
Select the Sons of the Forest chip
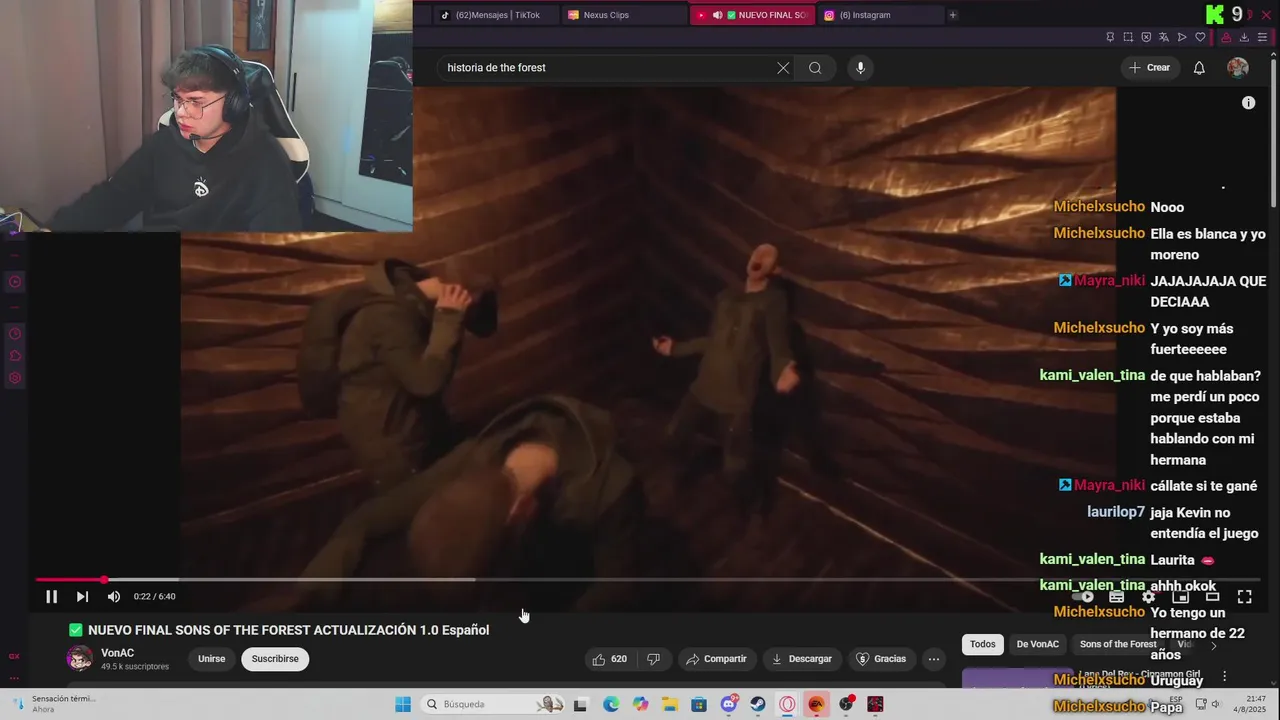point(1117,644)
